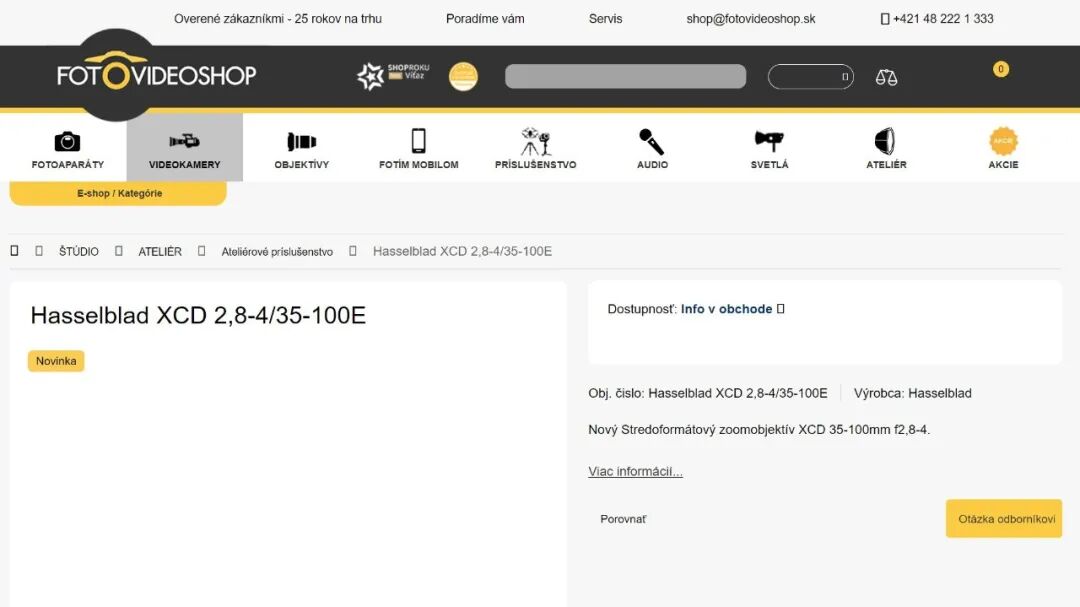
Task: Click the home icon in breadcrumb
Action: [x=14, y=251]
